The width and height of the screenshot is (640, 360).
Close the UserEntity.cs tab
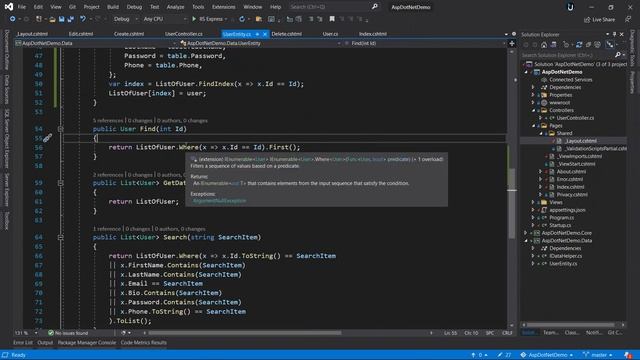pyautogui.click(x=264, y=34)
